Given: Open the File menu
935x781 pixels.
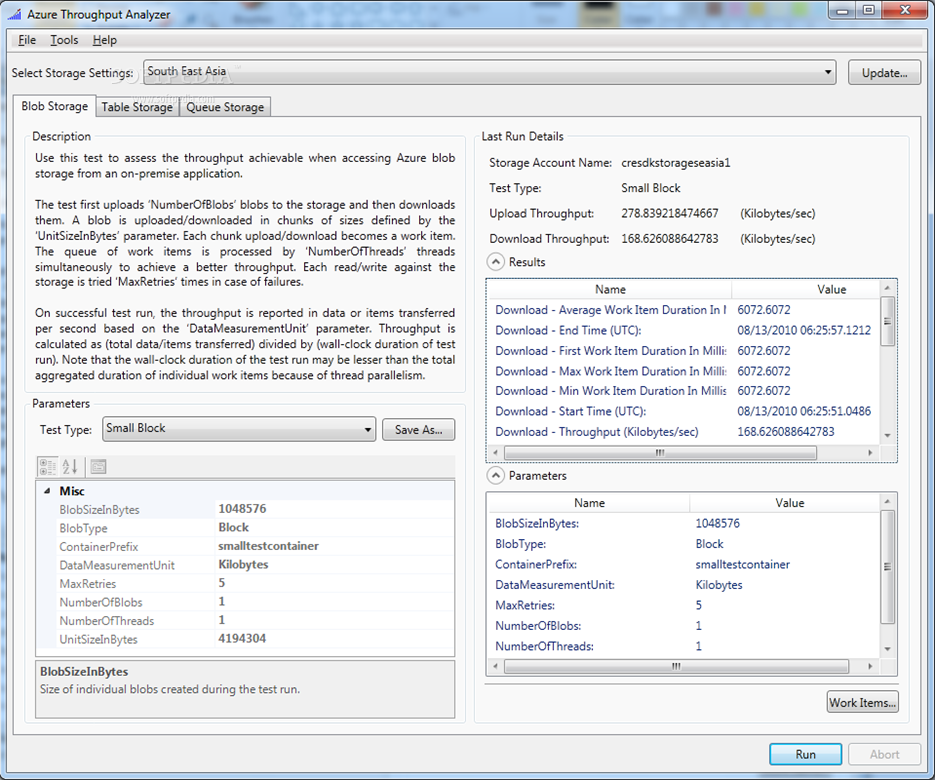Looking at the screenshot, I should pos(27,40).
